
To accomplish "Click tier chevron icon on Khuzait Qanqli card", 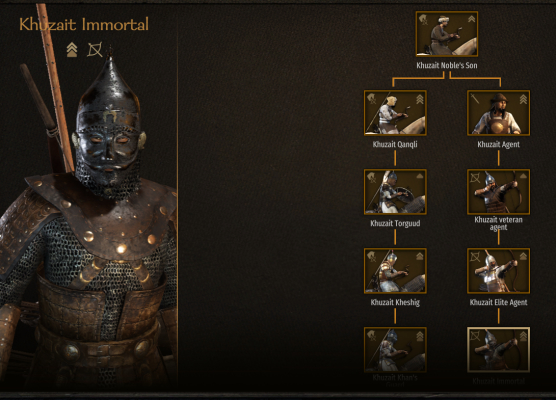I will (419, 99).
